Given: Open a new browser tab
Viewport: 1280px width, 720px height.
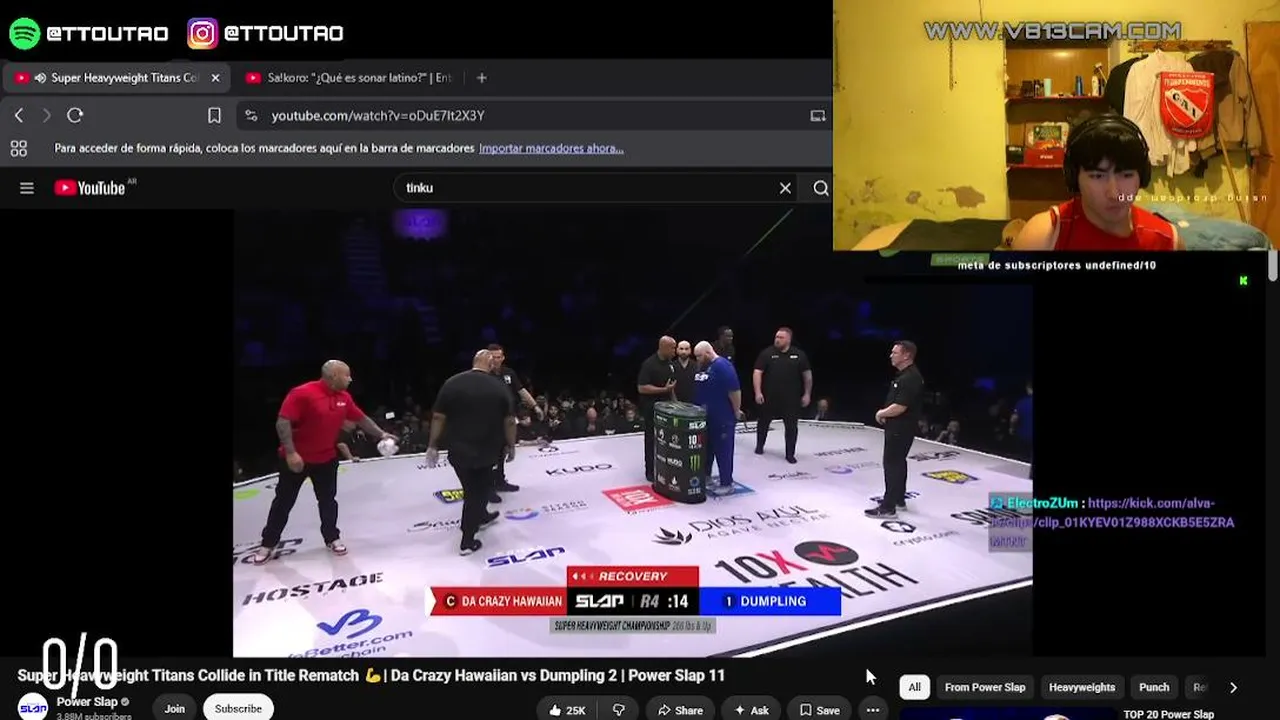Looking at the screenshot, I should [481, 78].
